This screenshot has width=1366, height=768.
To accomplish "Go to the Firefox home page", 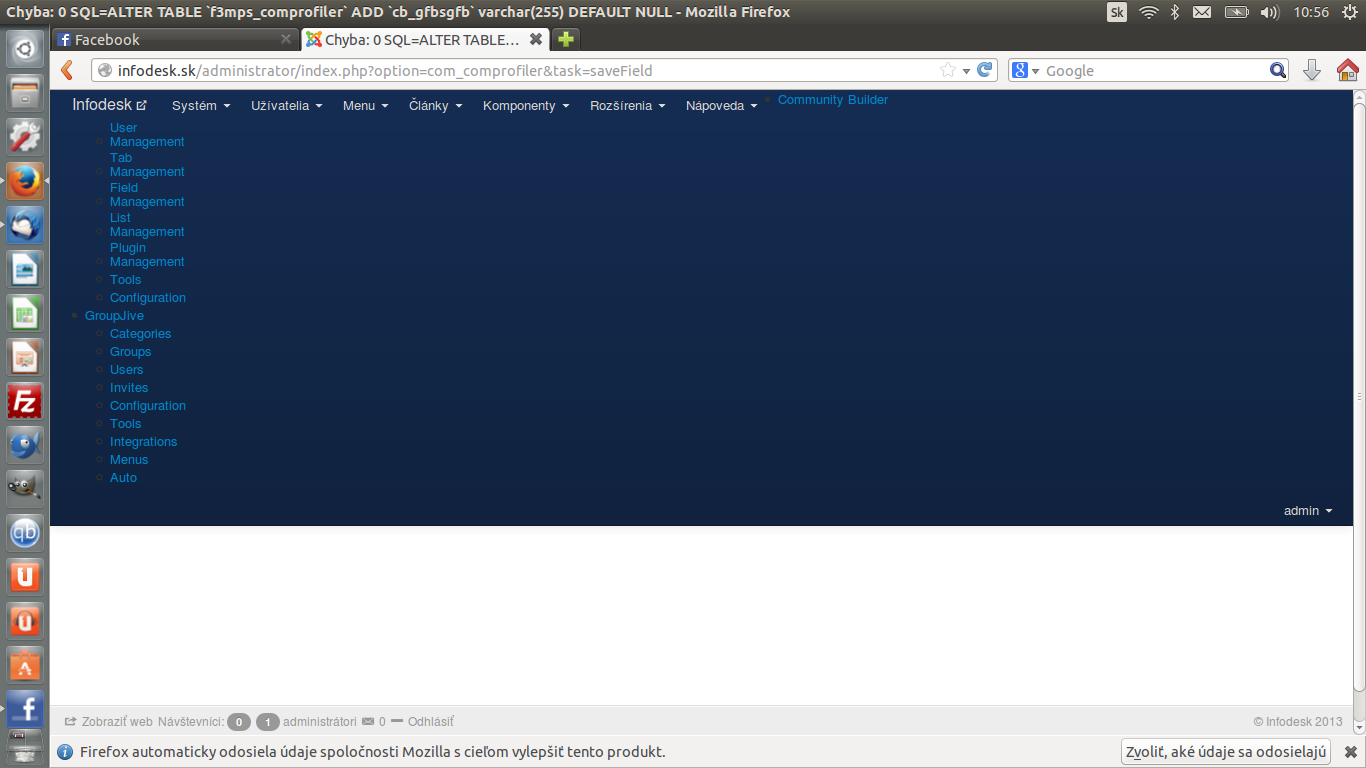I will [1347, 70].
